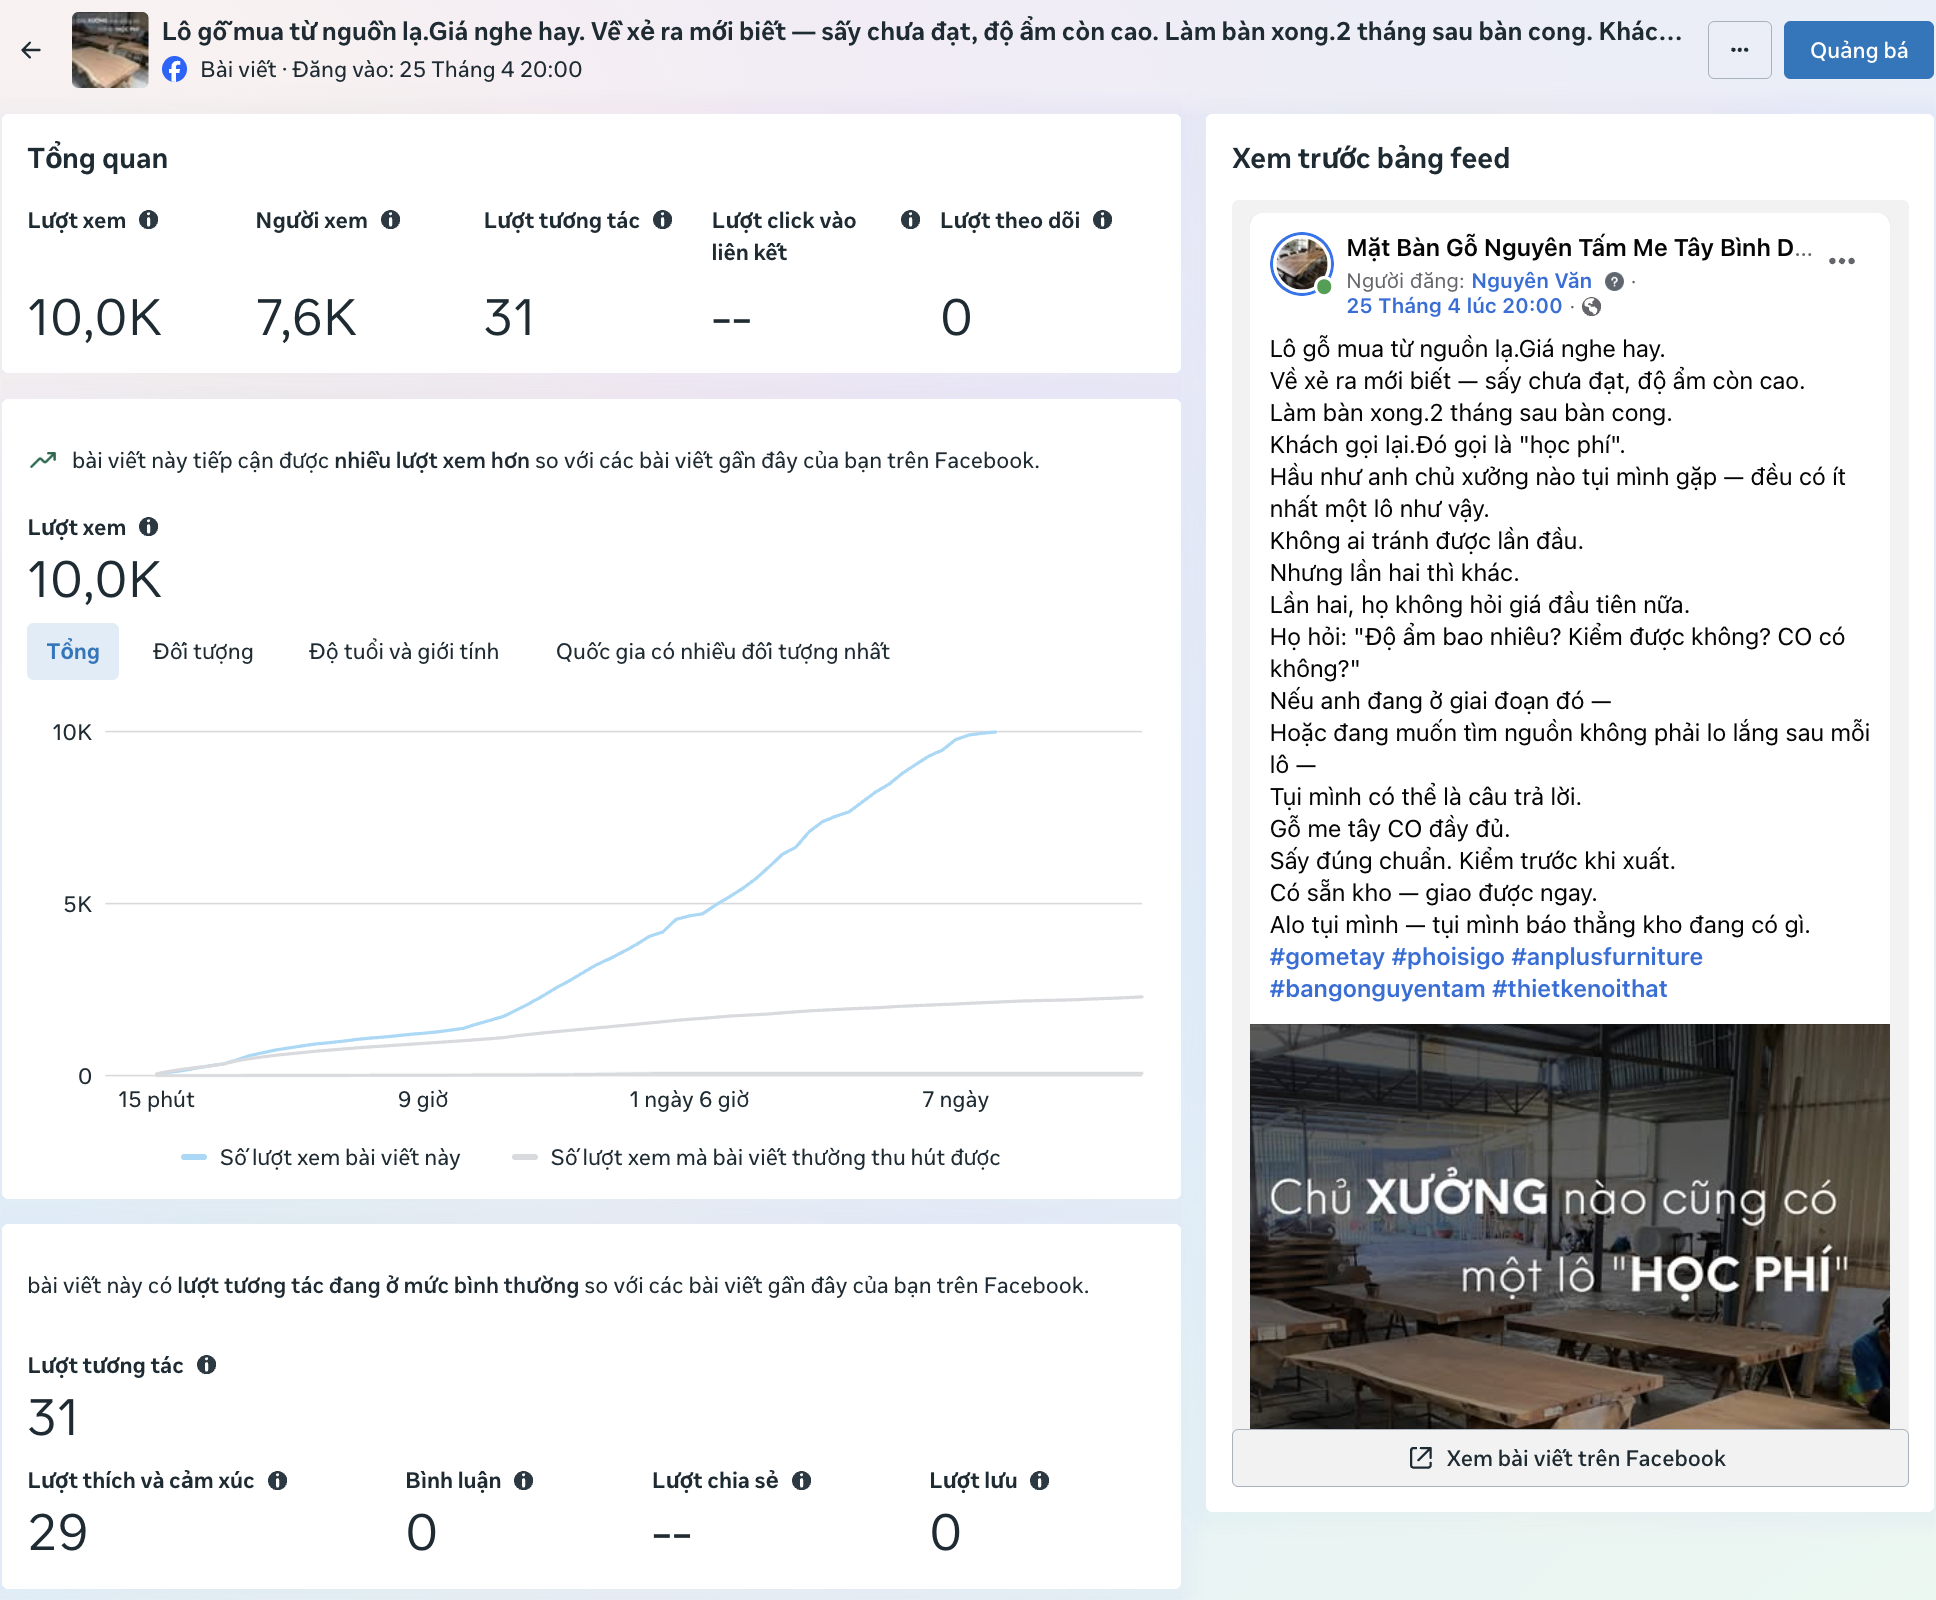Open the #gometay hashtag link
1936x1600 pixels.
(1327, 957)
